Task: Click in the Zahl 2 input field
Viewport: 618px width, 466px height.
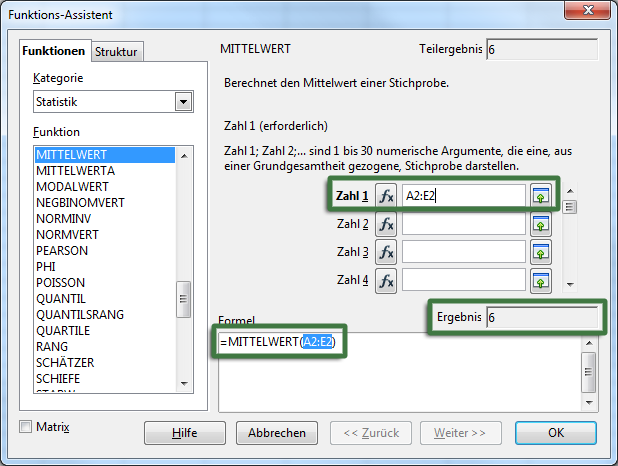Action: click(463, 224)
